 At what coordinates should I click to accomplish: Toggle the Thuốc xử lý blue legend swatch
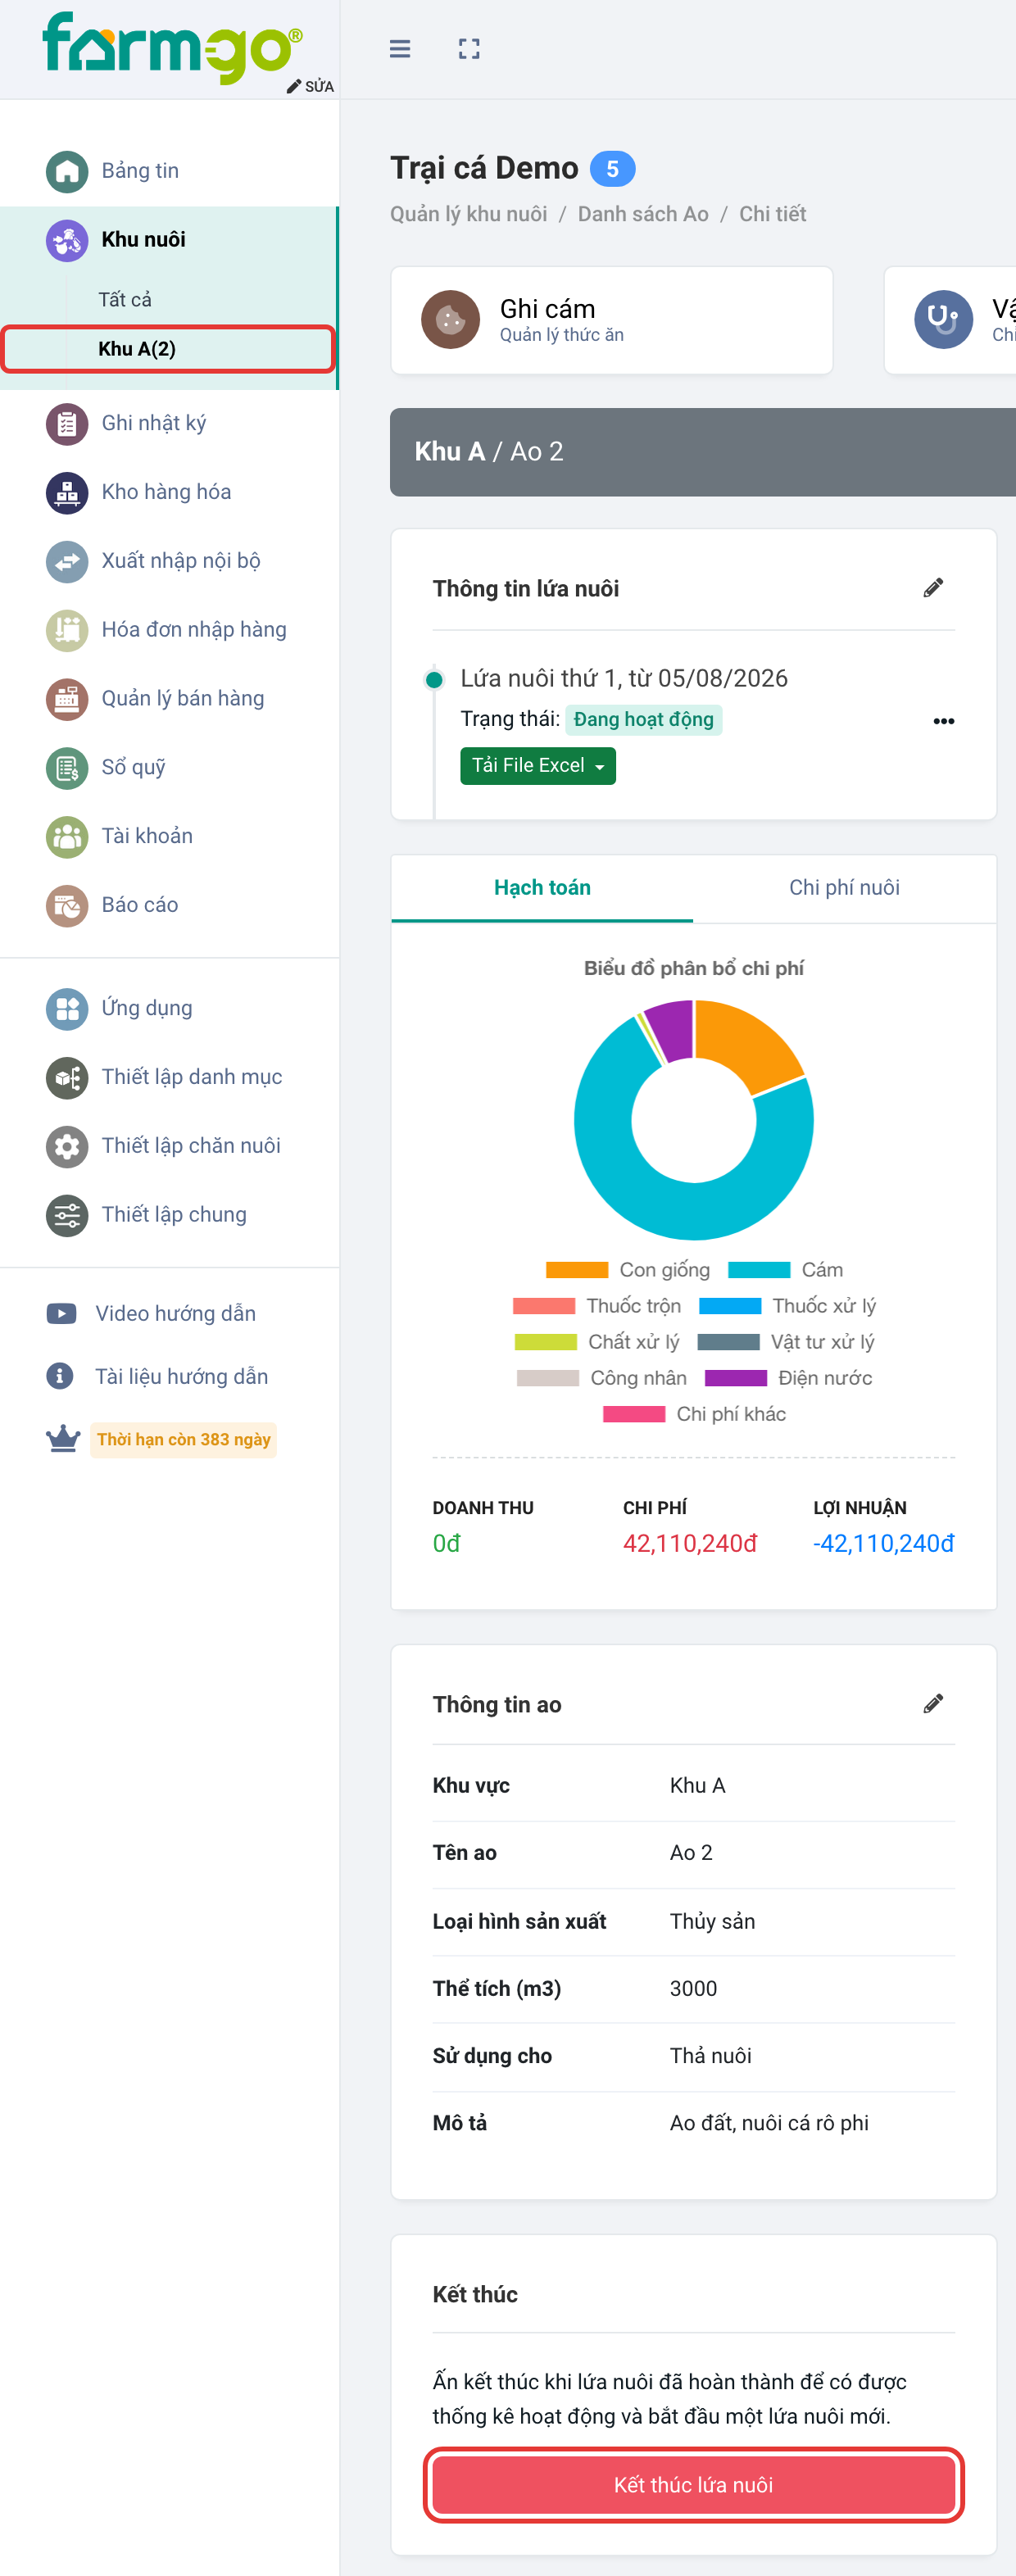(730, 1306)
